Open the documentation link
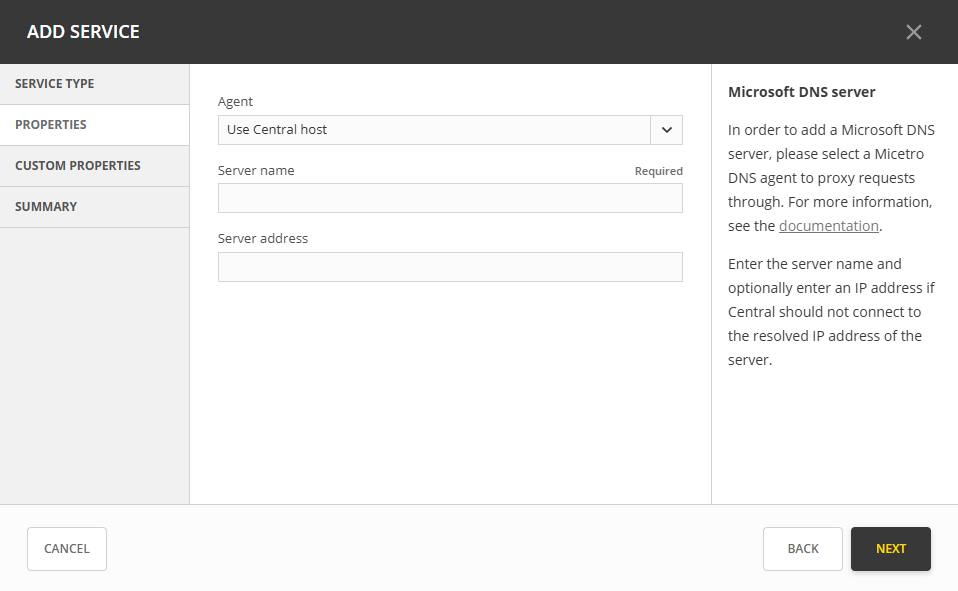 tap(828, 226)
